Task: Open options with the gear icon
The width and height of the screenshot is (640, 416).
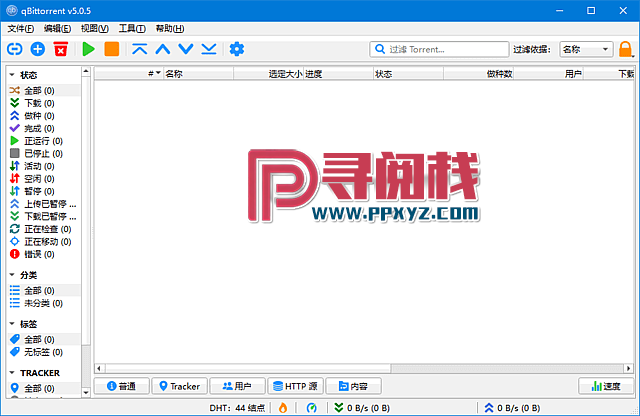Action: click(237, 49)
